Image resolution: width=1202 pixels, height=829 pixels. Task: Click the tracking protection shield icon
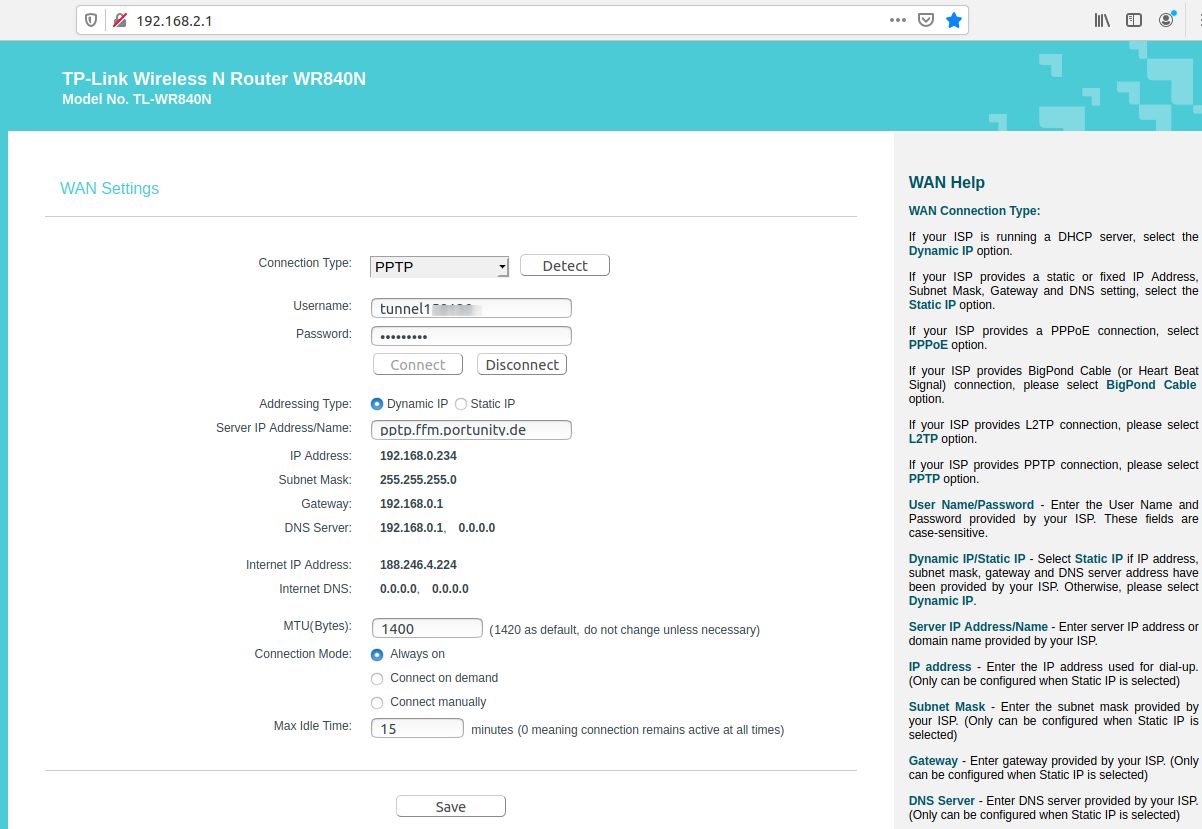[91, 20]
